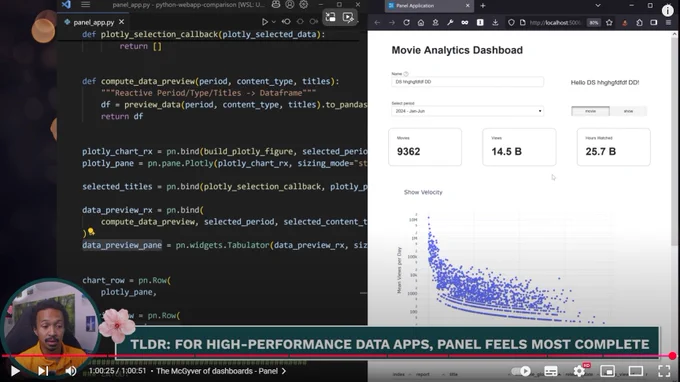Switch to miniplayer mode
The height and width of the screenshot is (382, 680).
(608, 371)
